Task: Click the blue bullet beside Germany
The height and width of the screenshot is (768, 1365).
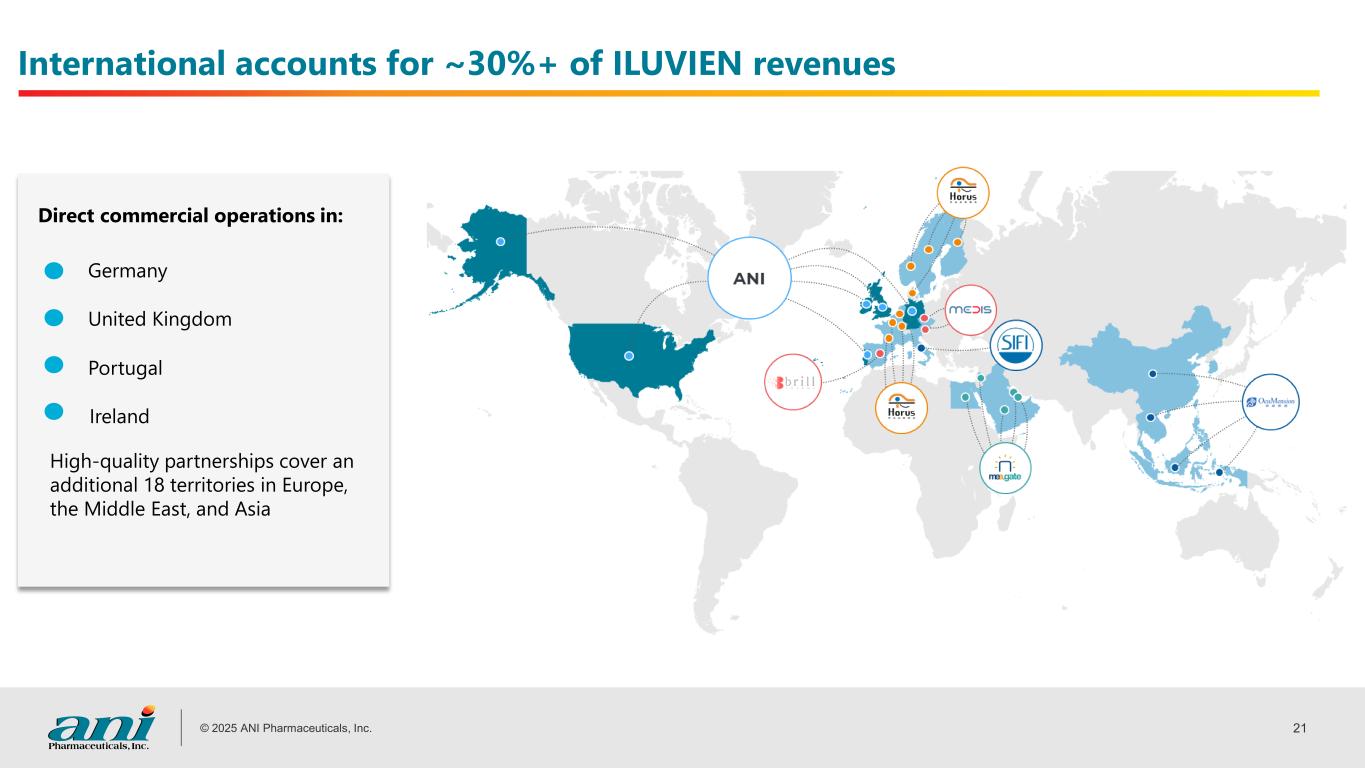Action: (x=55, y=271)
